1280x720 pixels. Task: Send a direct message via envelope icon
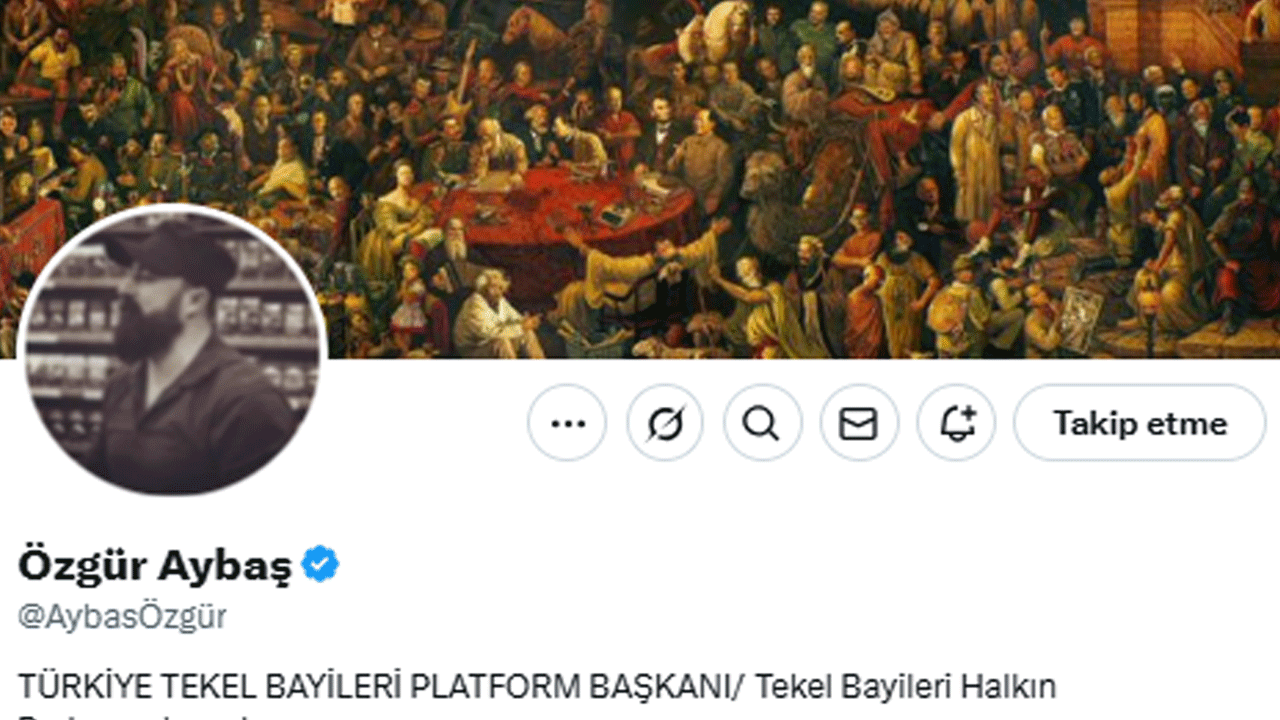859,423
